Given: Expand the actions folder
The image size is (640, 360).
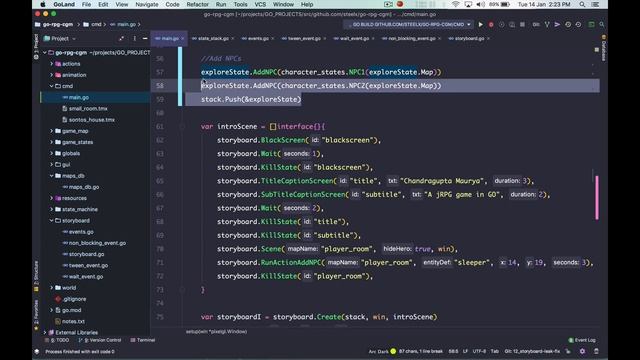Looking at the screenshot, I should pos(52,64).
